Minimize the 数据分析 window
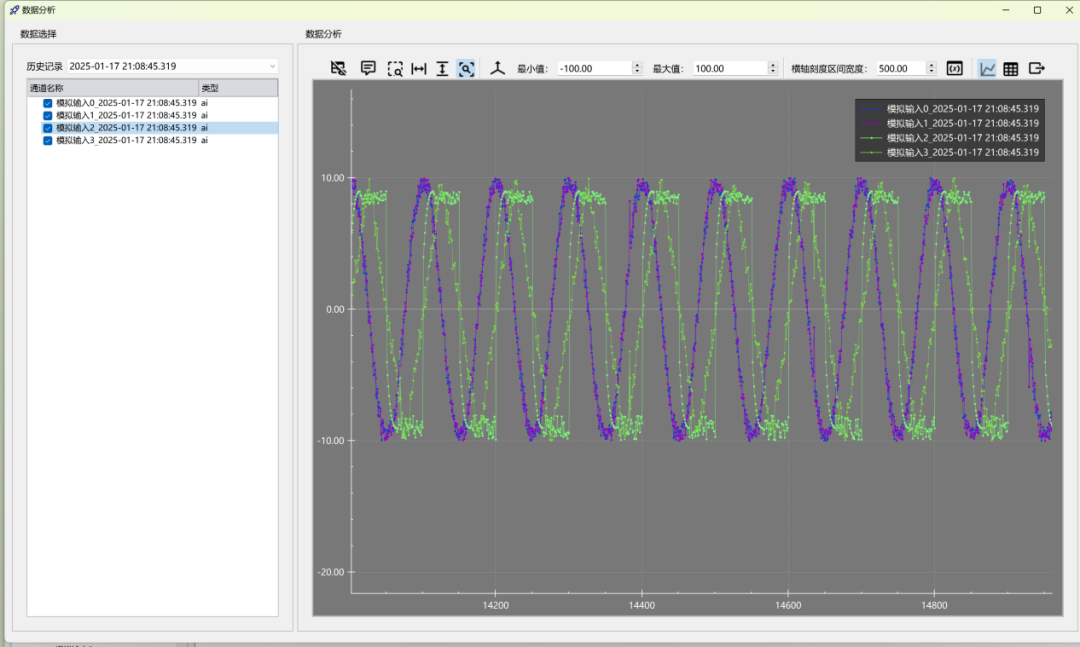This screenshot has height=647, width=1080. (x=1006, y=10)
